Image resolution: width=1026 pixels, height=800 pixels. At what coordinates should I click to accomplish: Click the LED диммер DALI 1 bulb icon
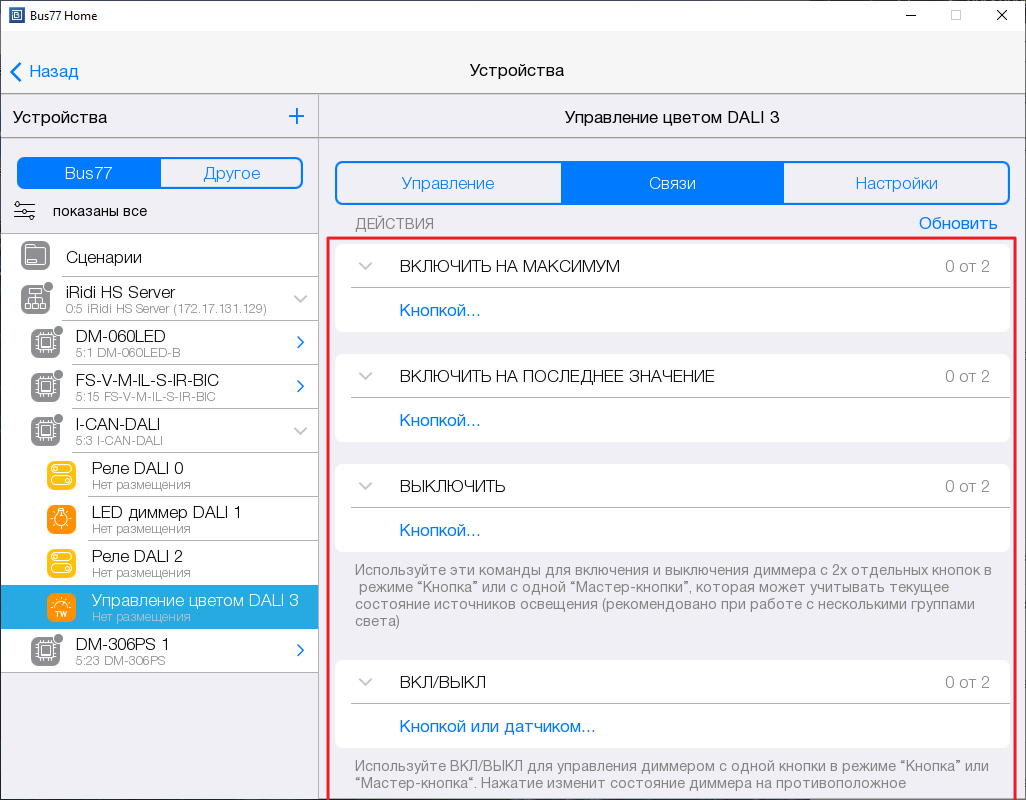(x=61, y=519)
